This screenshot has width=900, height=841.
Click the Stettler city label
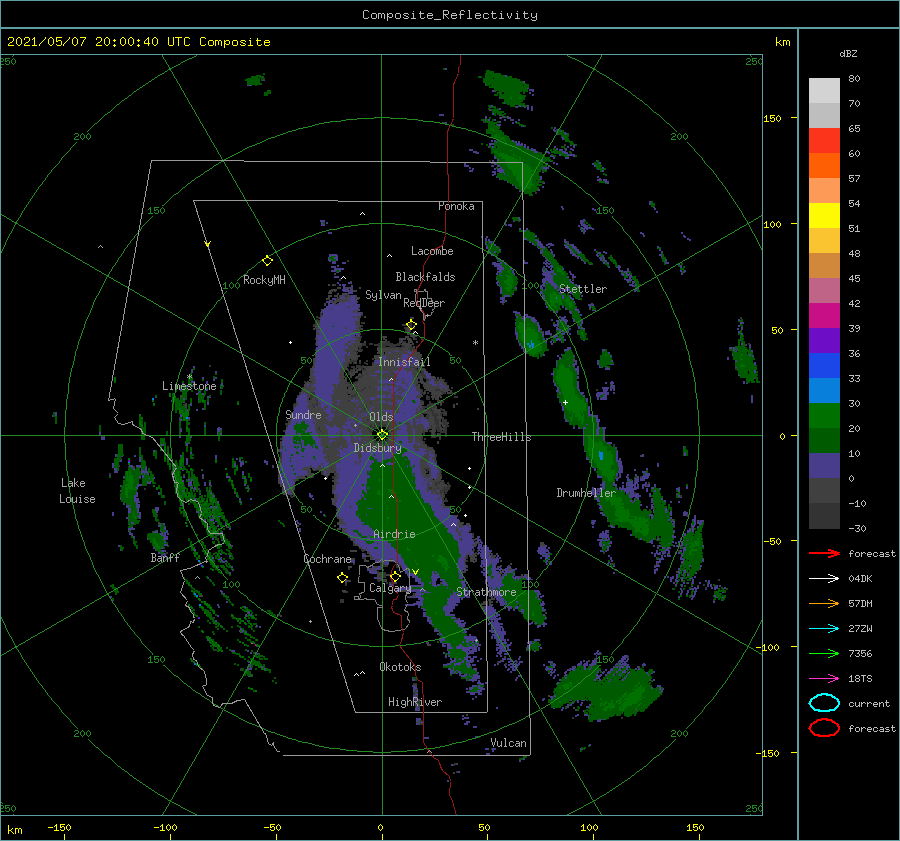[x=583, y=289]
